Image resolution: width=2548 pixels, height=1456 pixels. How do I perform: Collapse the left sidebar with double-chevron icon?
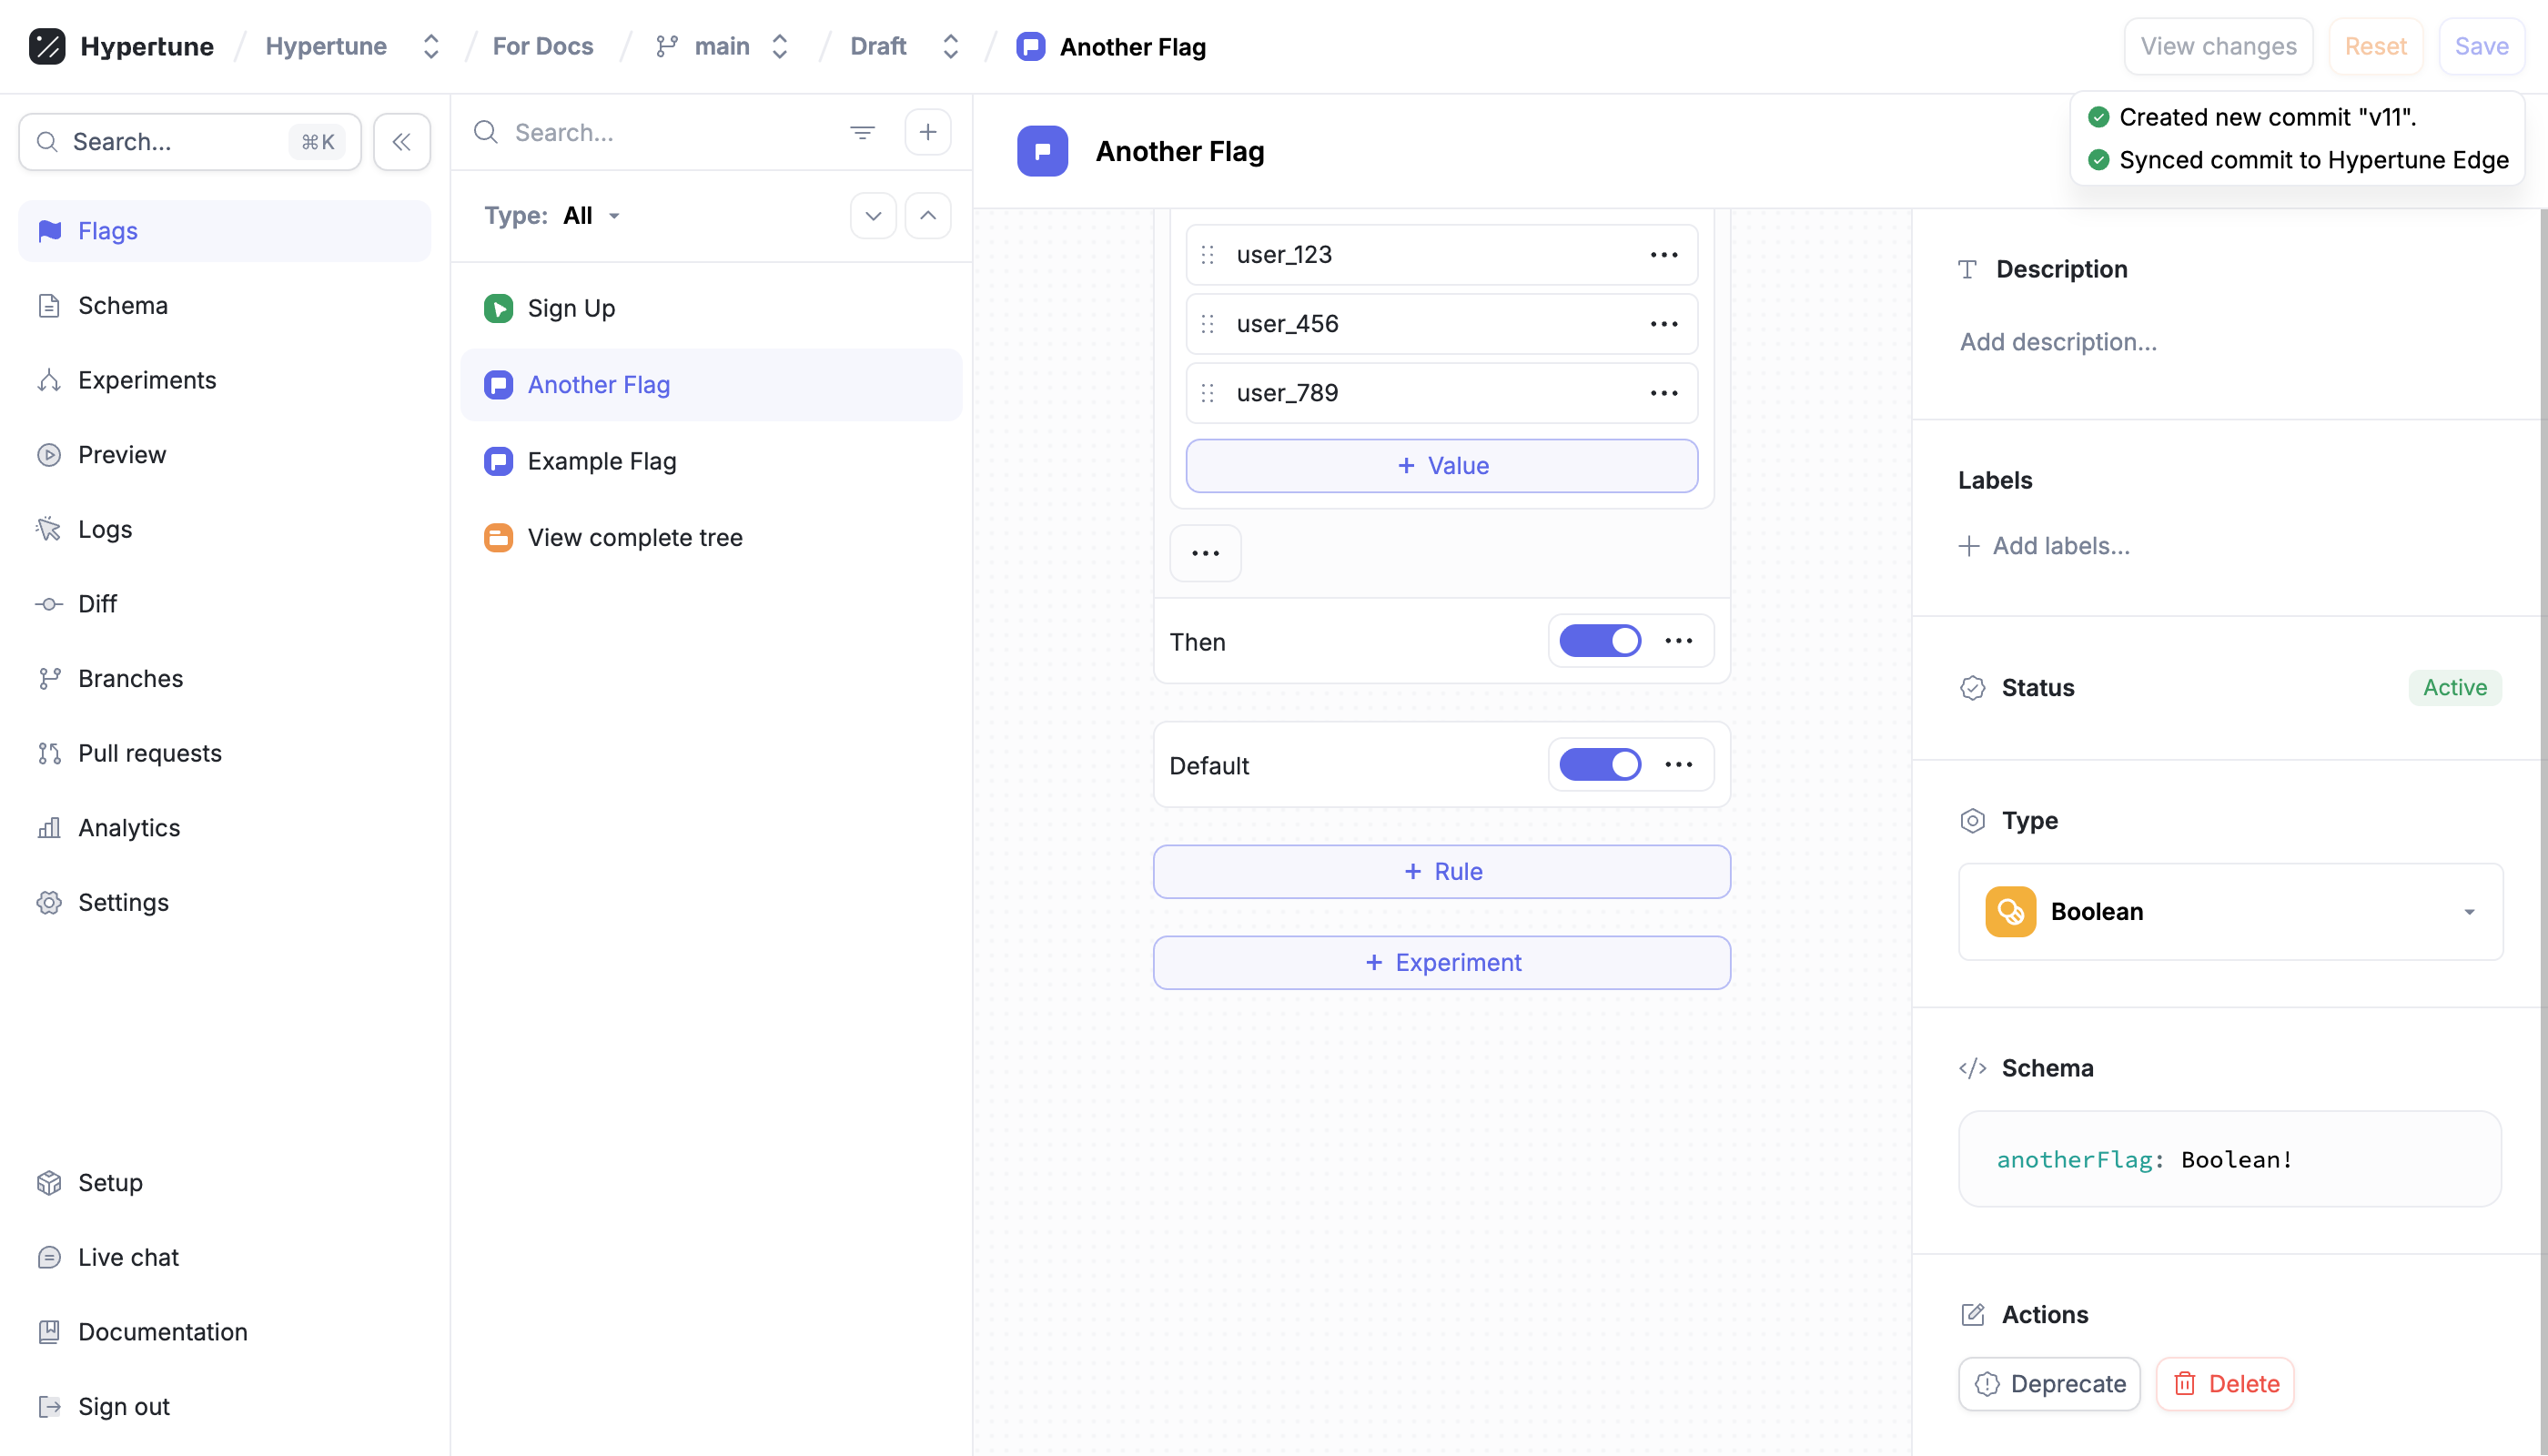[x=401, y=142]
